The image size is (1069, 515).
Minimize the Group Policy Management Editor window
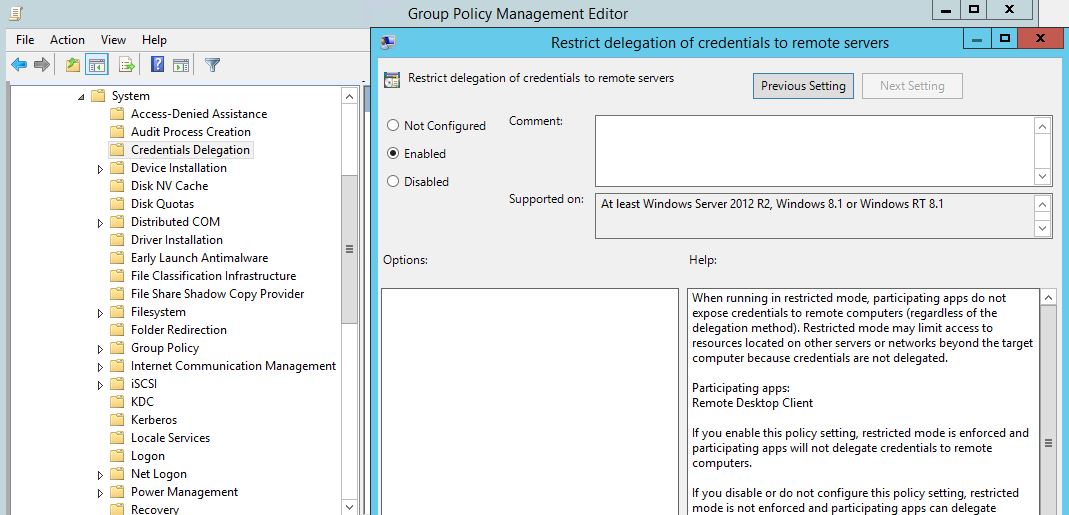pyautogui.click(x=946, y=10)
